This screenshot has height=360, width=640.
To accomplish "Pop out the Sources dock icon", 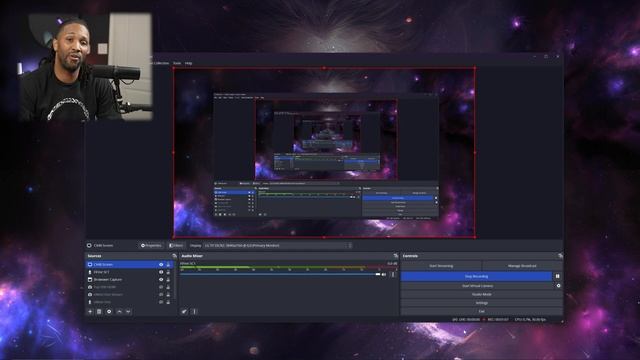I will 175,256.
